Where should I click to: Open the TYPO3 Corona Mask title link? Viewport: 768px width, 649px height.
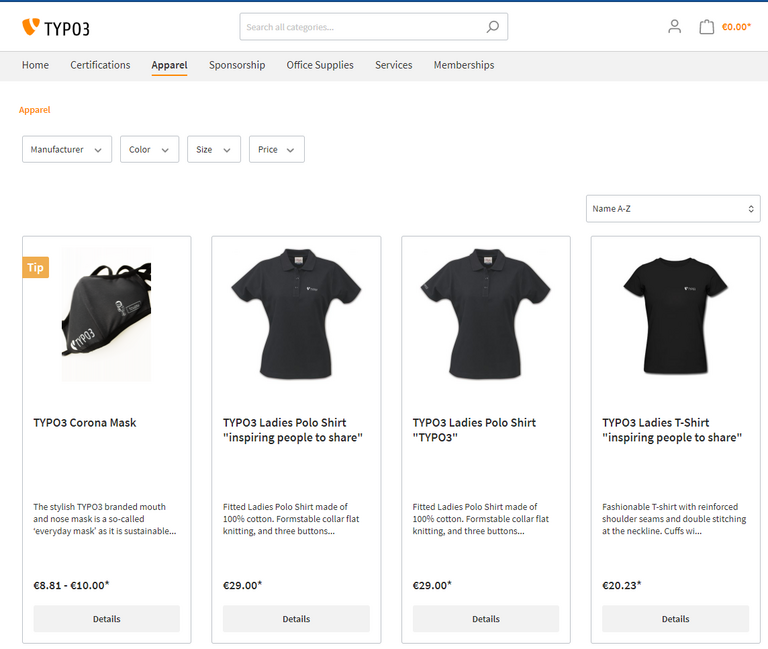(85, 422)
